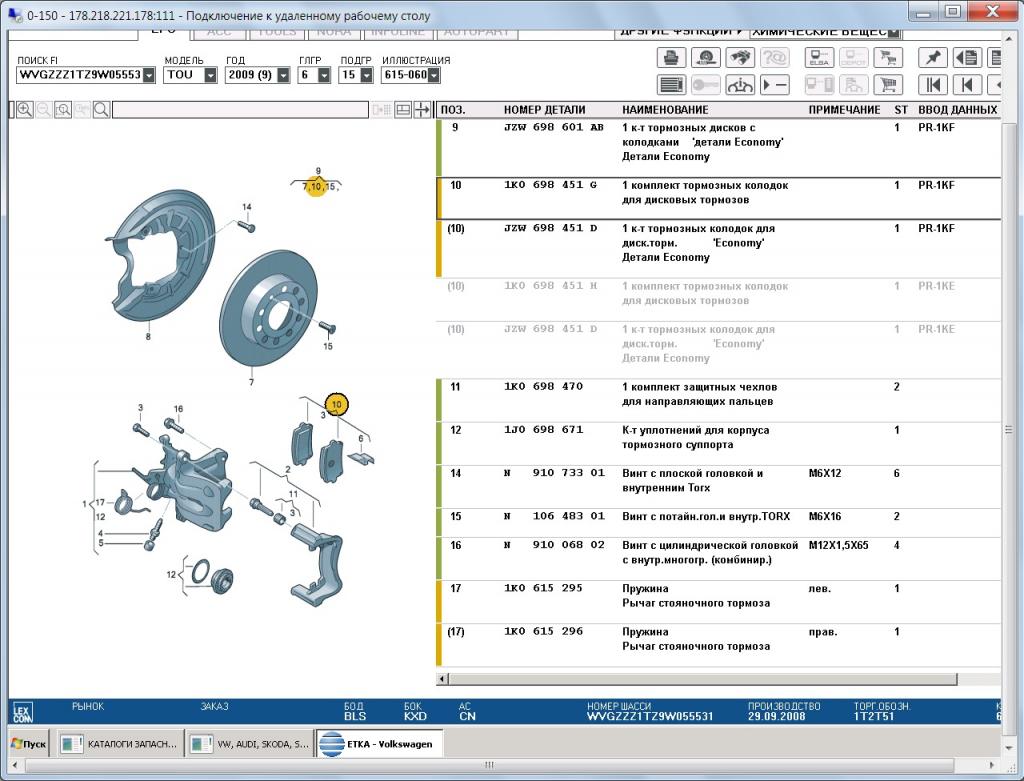Click the information "i" icon in toolbar
Image resolution: width=1024 pixels, height=781 pixels.
pyautogui.click(x=740, y=85)
